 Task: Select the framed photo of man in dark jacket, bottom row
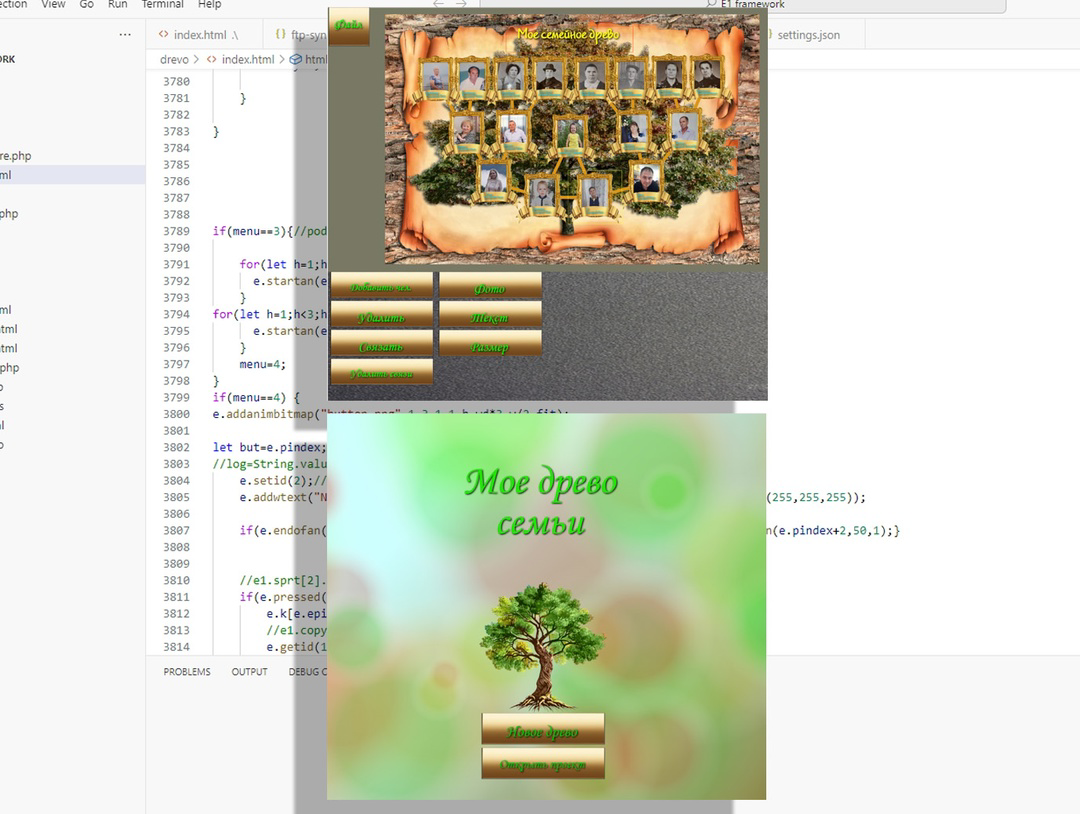click(x=646, y=179)
